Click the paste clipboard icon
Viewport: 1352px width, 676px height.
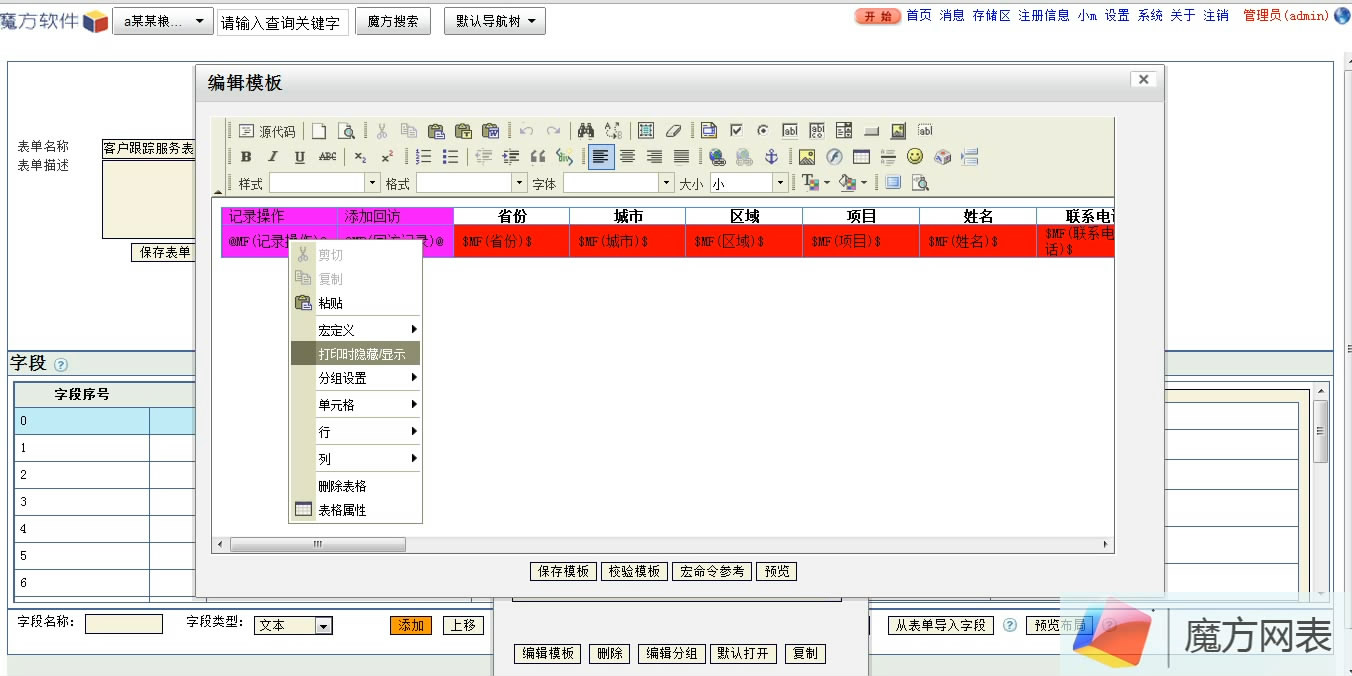click(x=436, y=131)
